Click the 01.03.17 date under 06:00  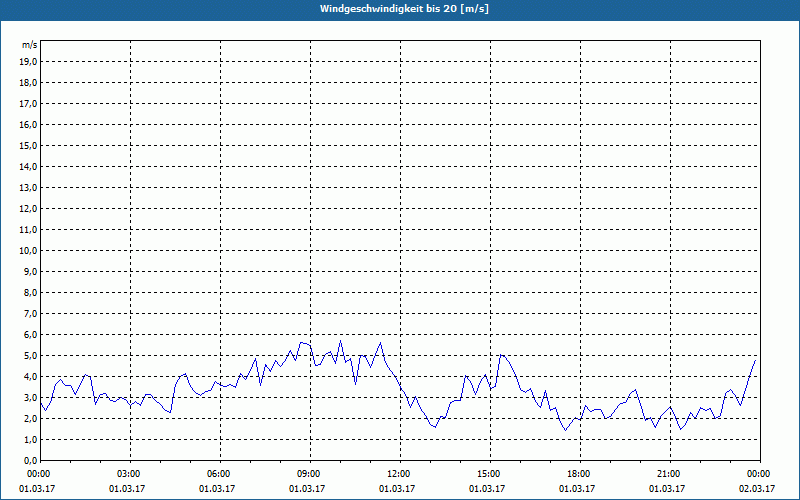pyautogui.click(x=217, y=489)
